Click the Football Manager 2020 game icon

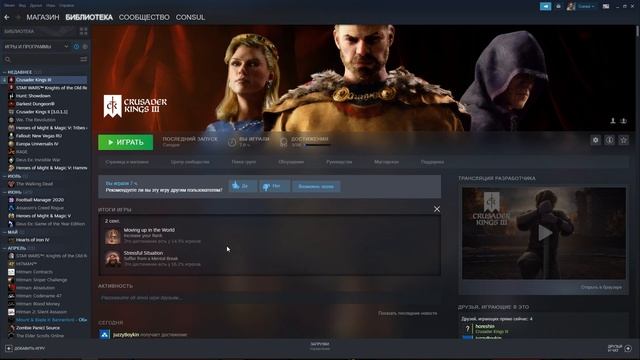click(x=11, y=200)
